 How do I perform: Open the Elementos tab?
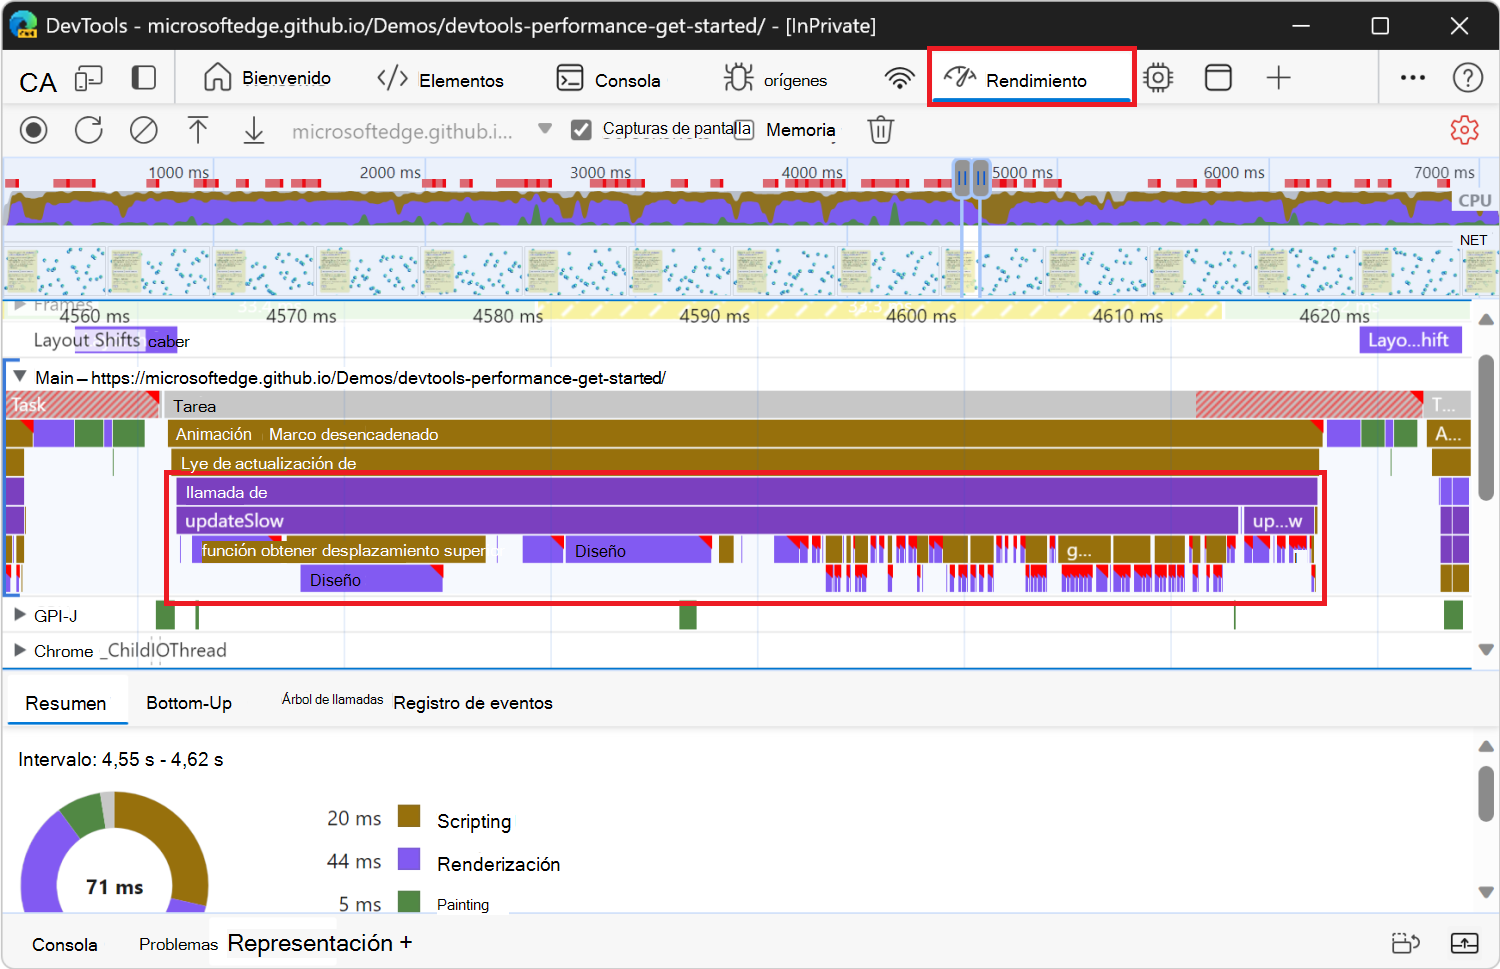[440, 79]
